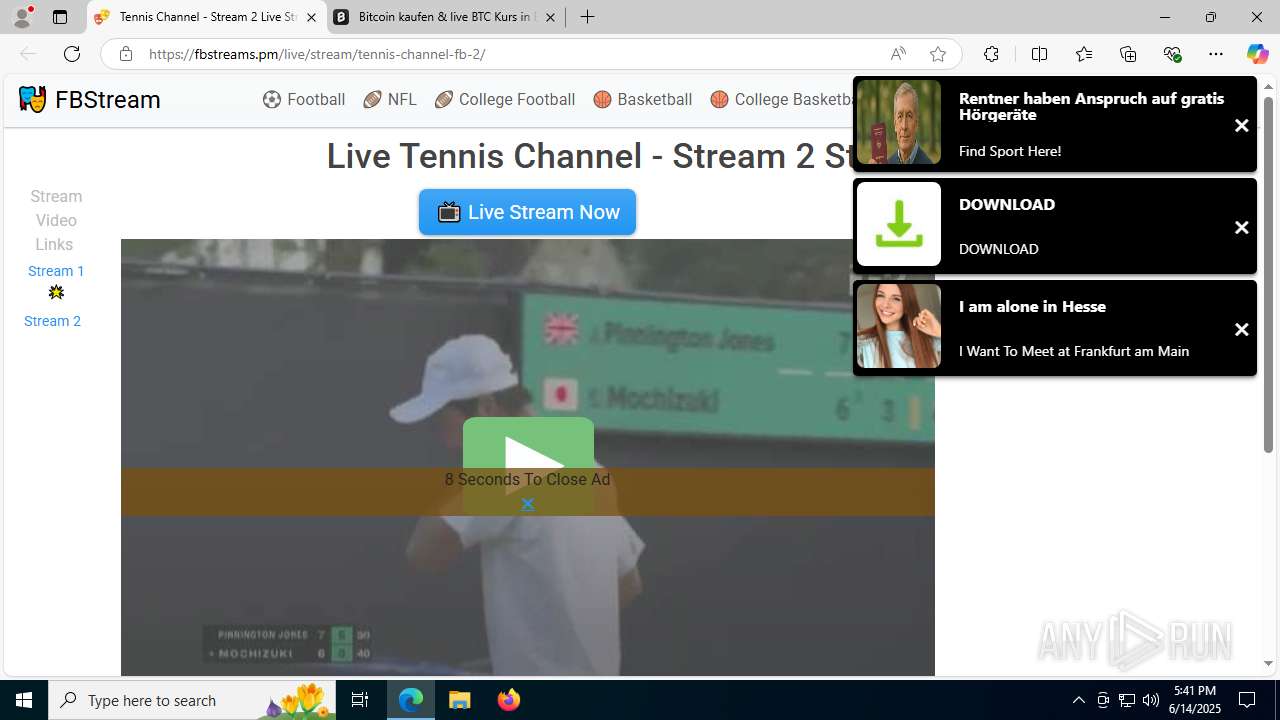Click the 'Rentner haben Anspruch' ad headline

point(1091,106)
